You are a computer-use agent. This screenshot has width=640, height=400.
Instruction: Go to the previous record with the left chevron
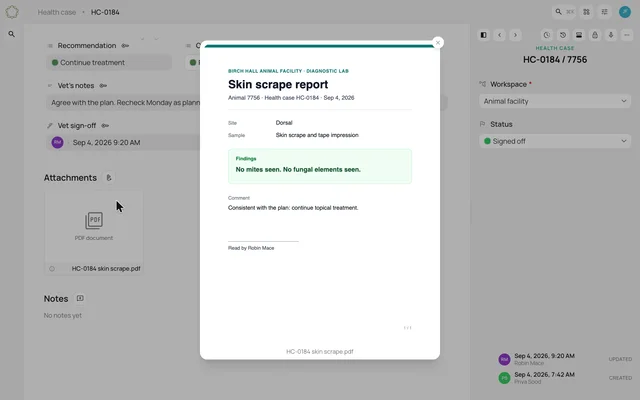point(500,35)
